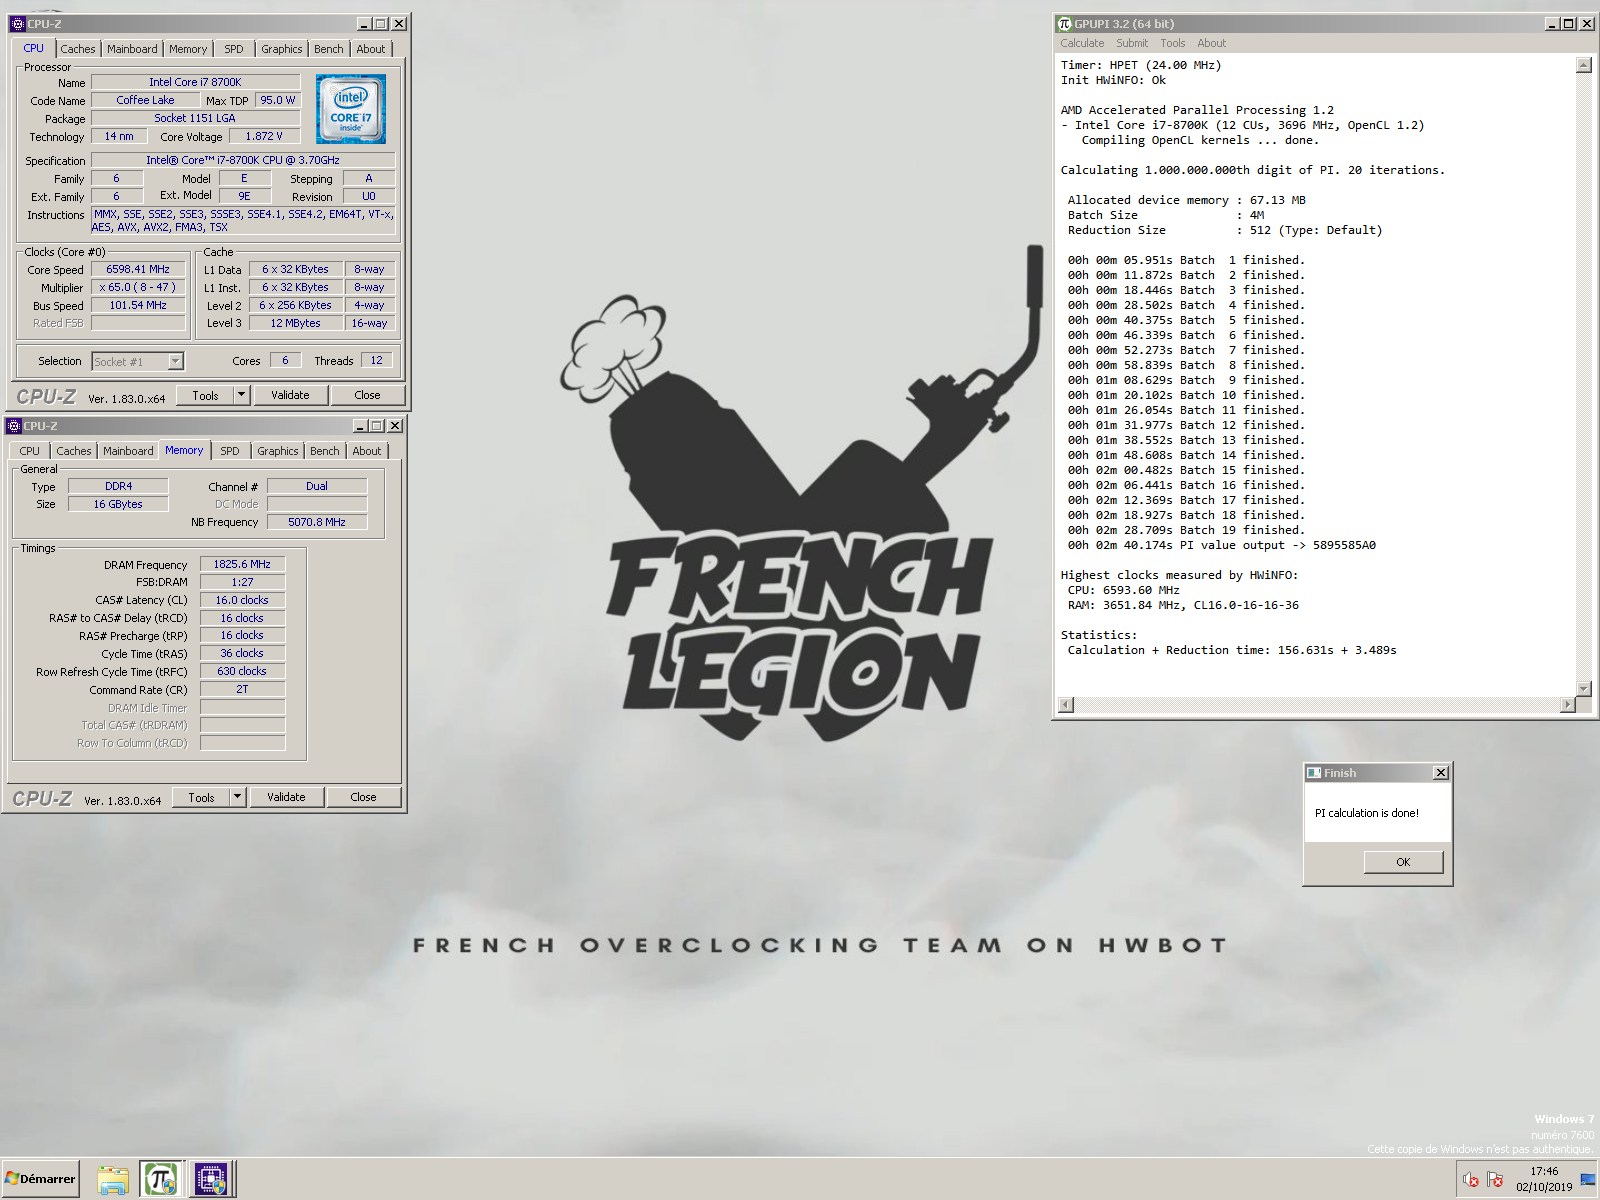Image resolution: width=1600 pixels, height=1200 pixels.
Task: Open Submit menu in GPUPI
Action: [1132, 43]
